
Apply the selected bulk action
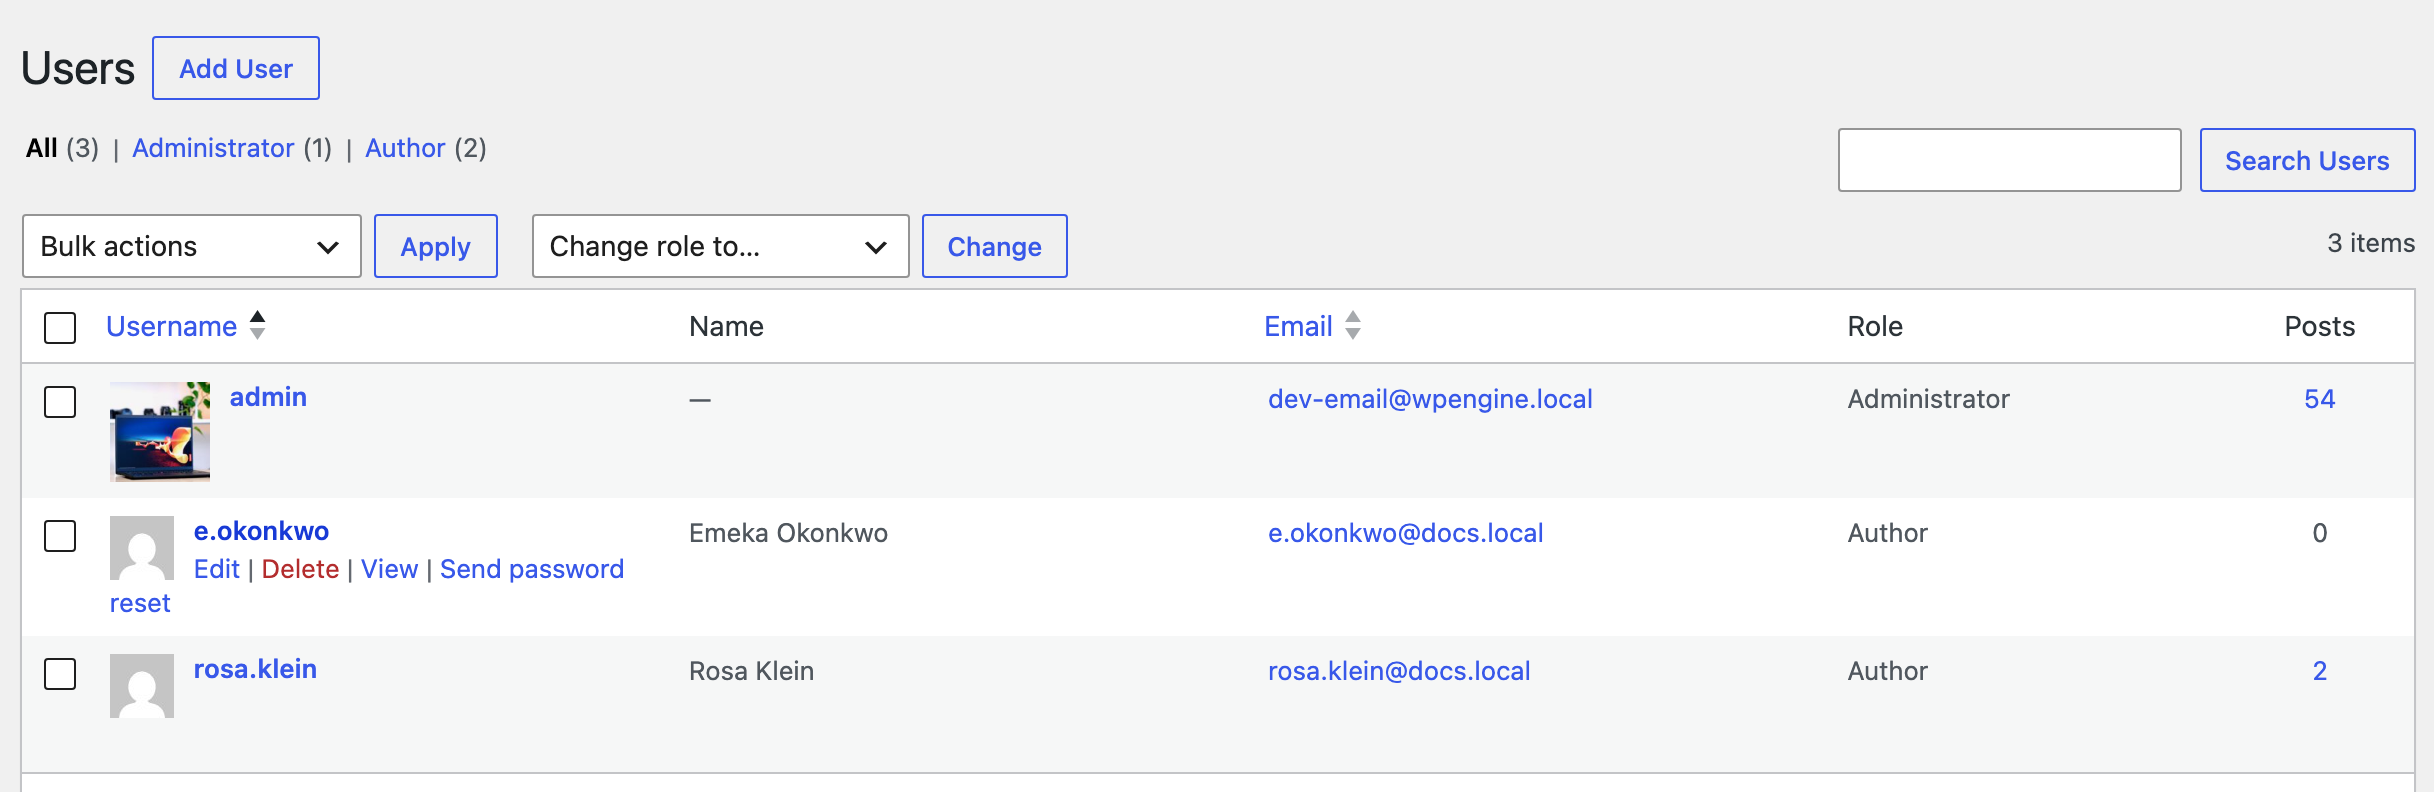[436, 246]
